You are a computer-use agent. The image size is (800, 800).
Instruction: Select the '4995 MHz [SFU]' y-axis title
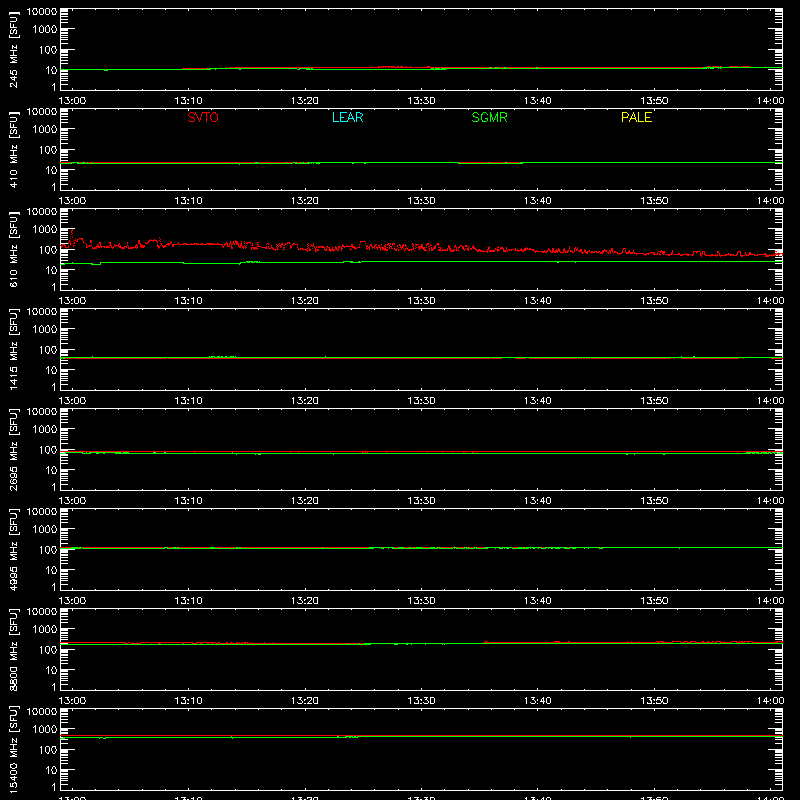[13, 549]
